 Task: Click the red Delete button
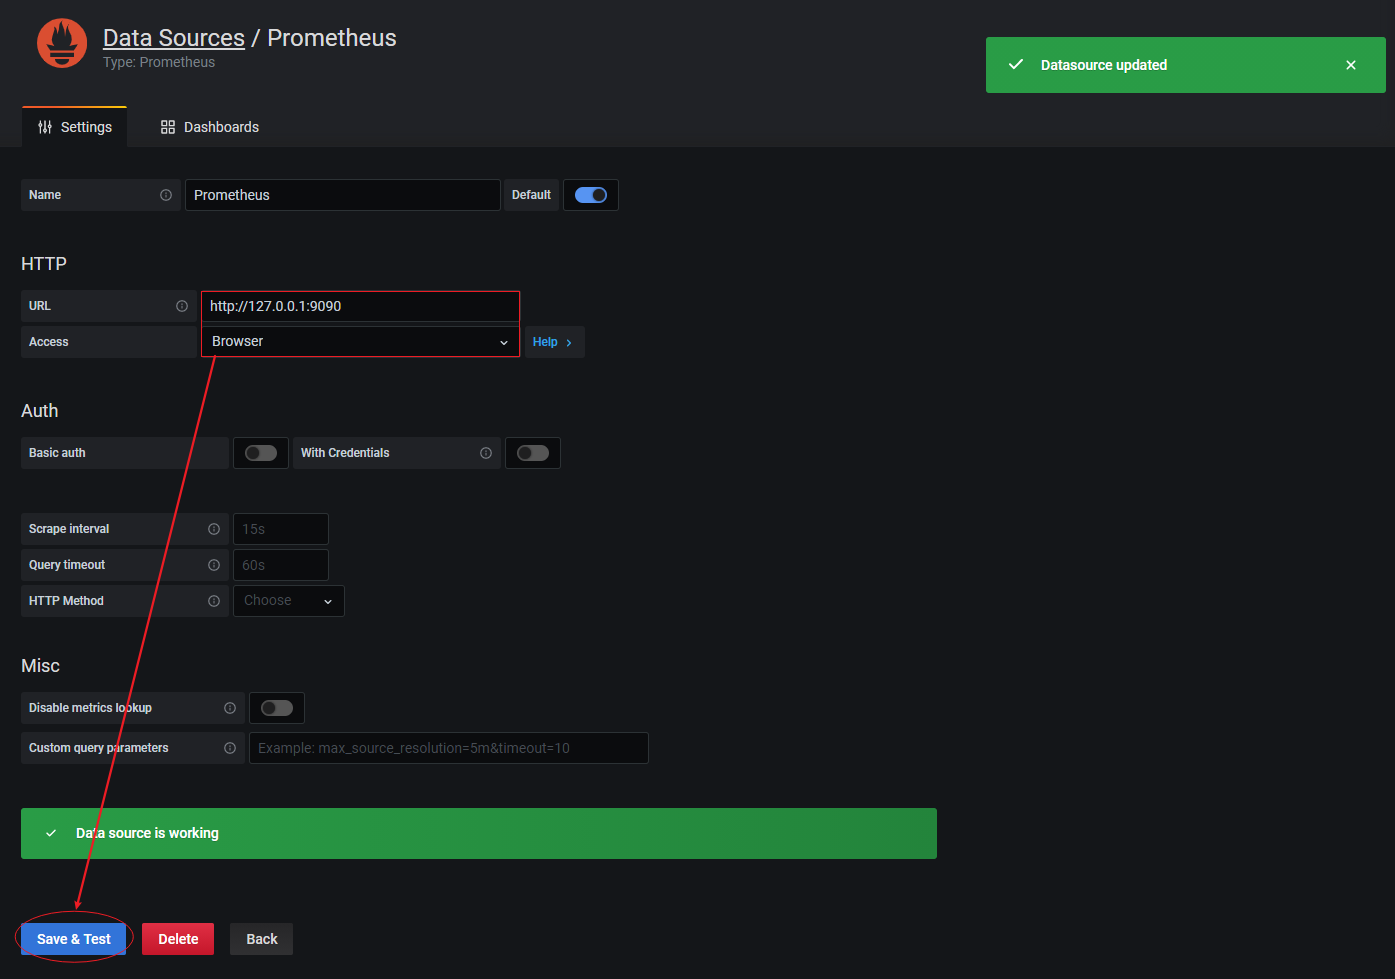[178, 939]
